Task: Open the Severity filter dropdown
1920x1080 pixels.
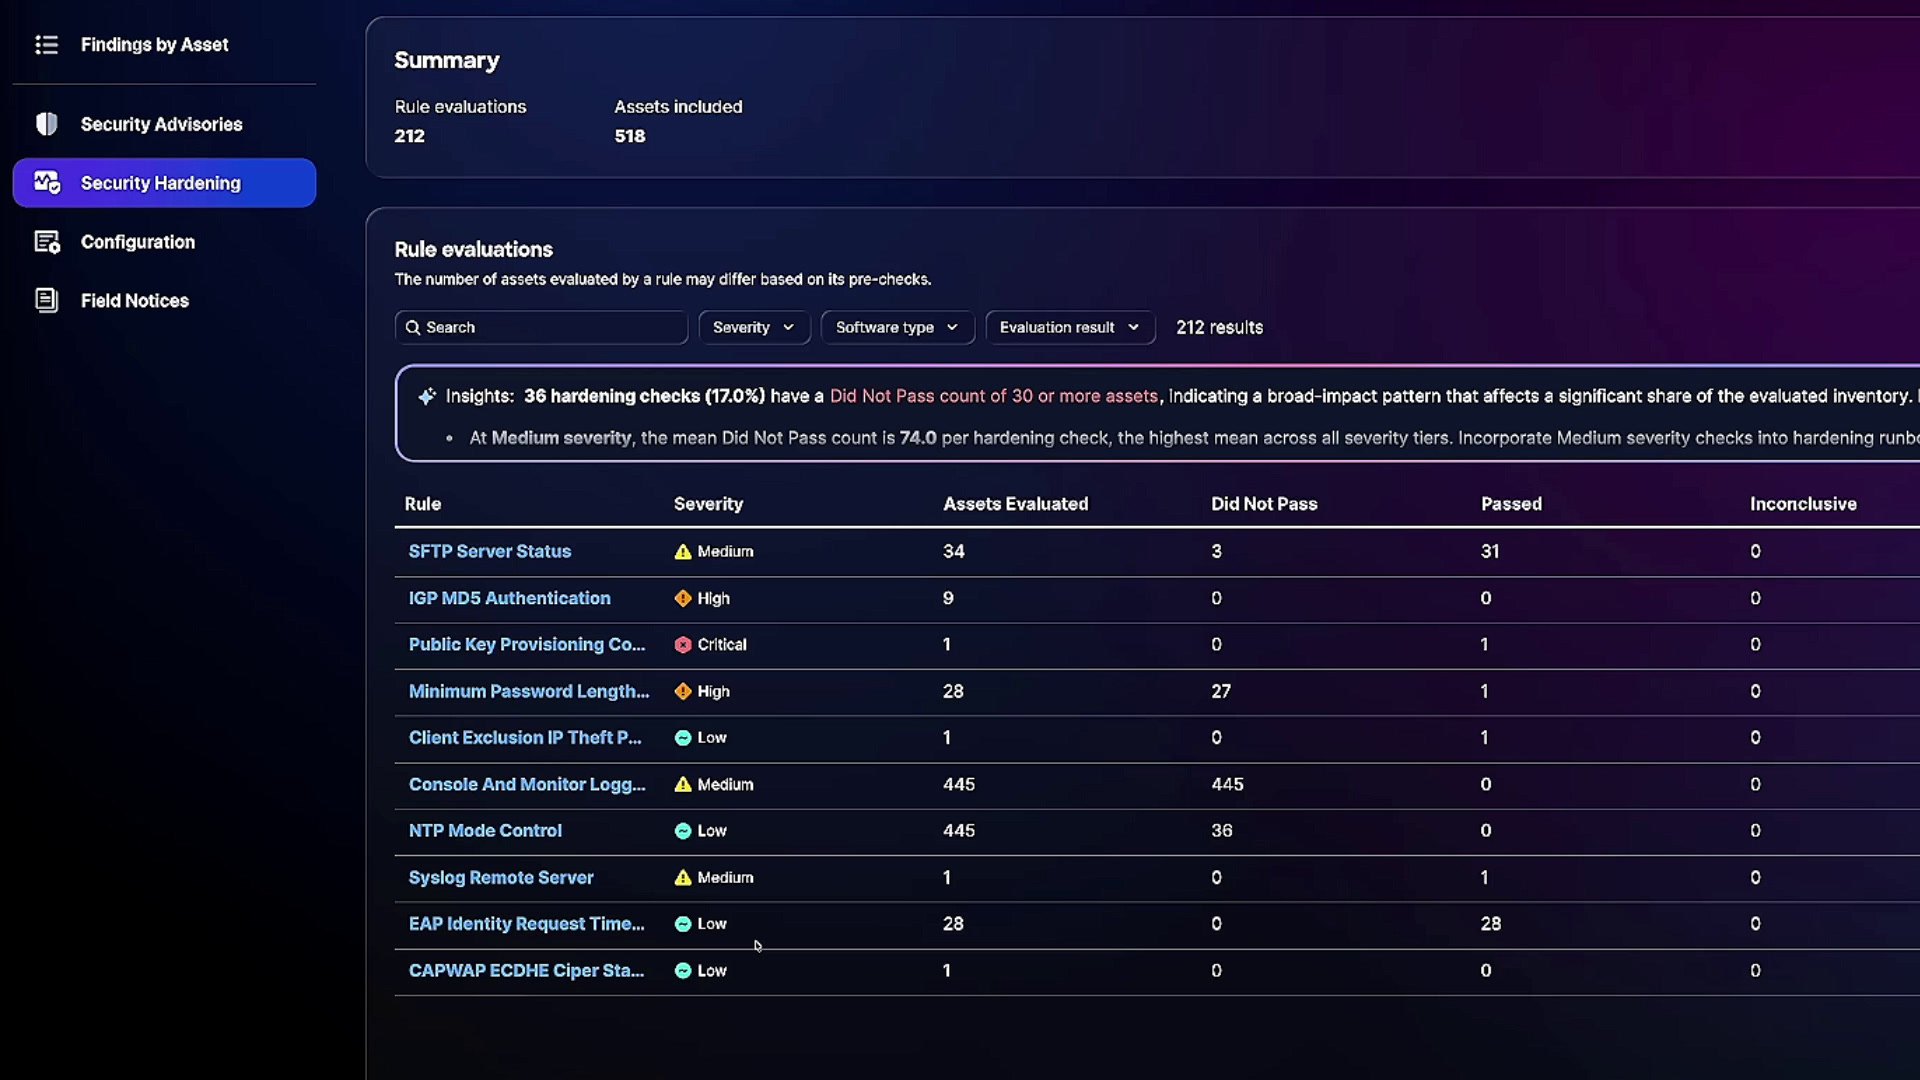Action: coord(754,328)
